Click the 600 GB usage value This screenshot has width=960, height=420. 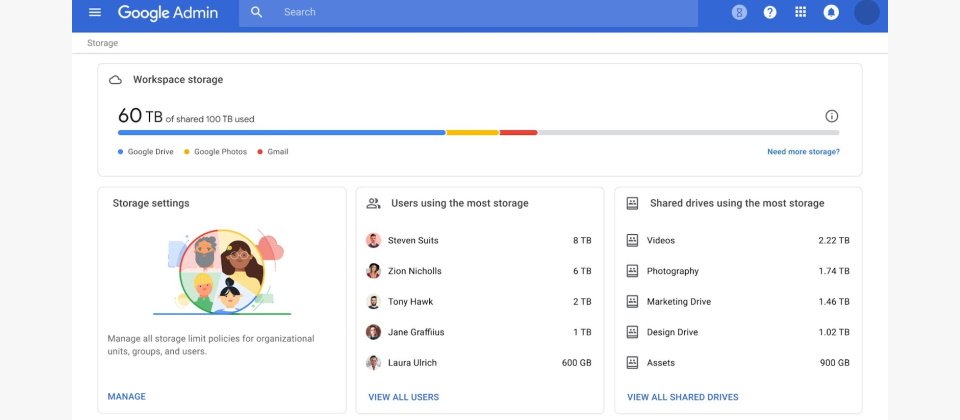(577, 363)
